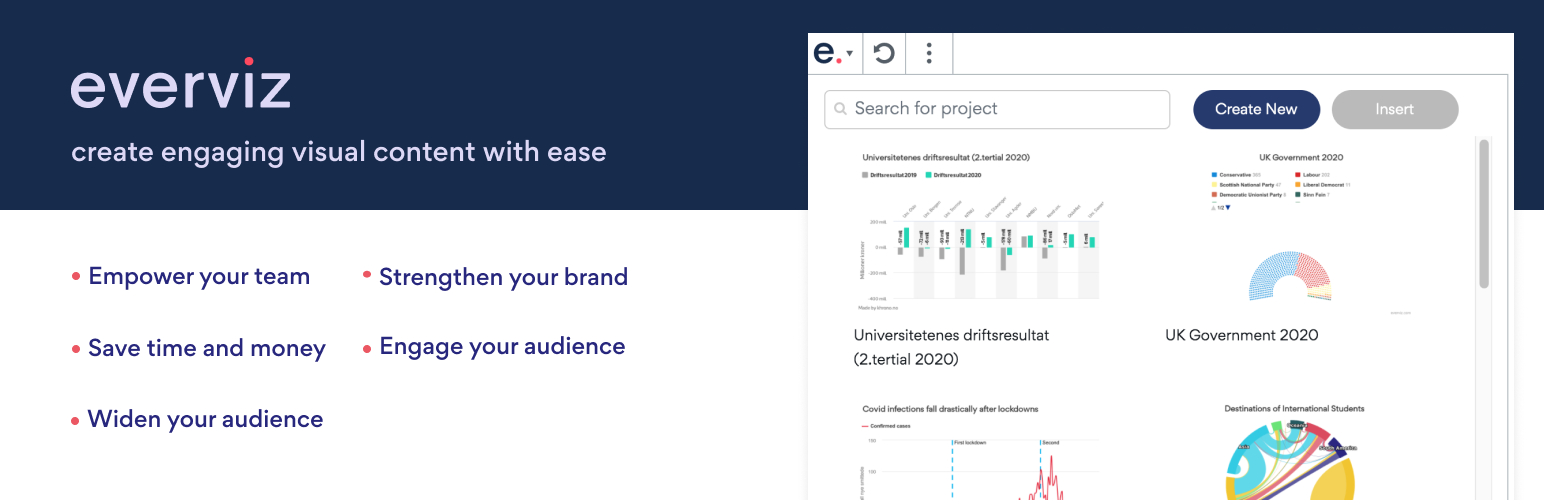Click 'UK Government 2020' project caption

[x=1242, y=335]
